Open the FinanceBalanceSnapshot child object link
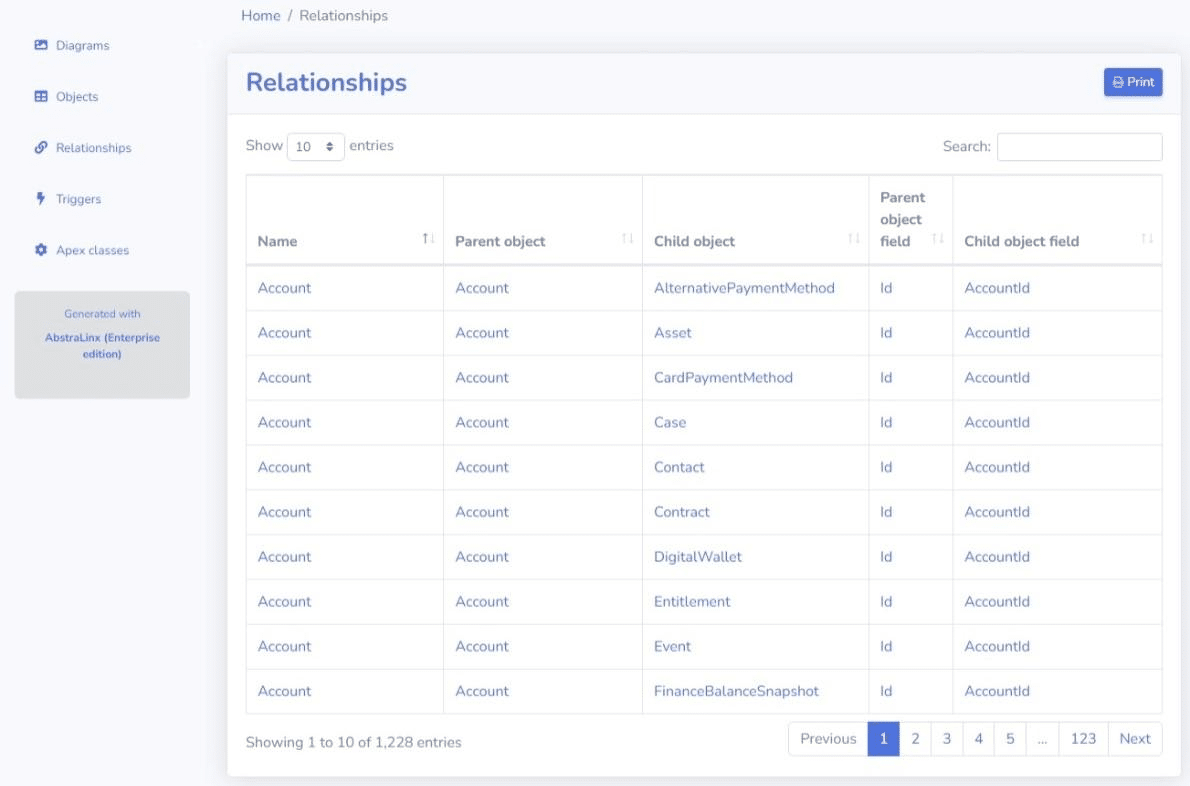The width and height of the screenshot is (1190, 786). pos(736,691)
